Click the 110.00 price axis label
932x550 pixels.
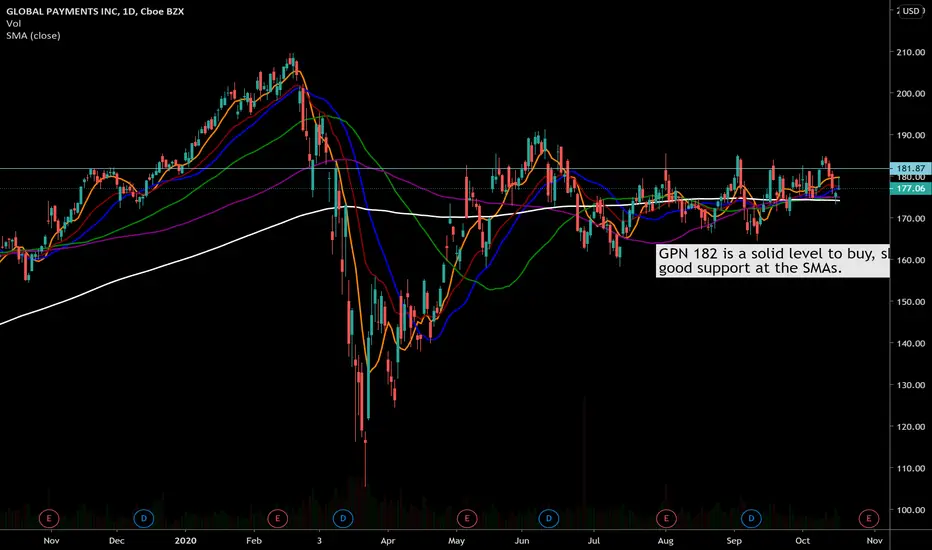point(911,468)
